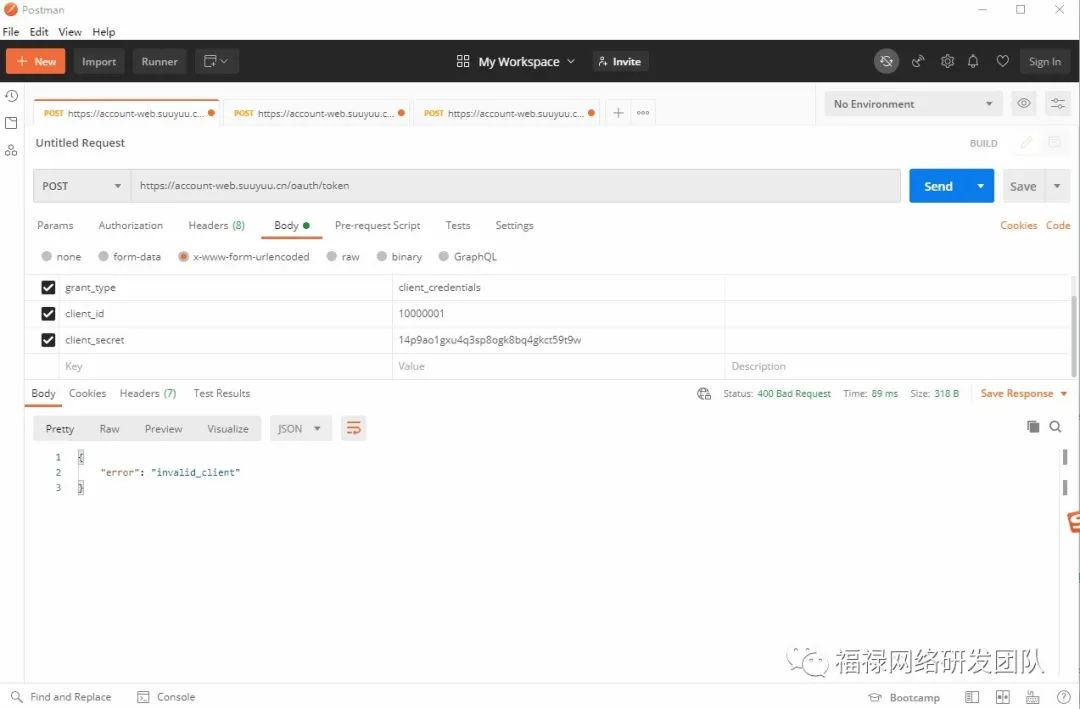Expand the Save button options arrow
The image size is (1080, 709).
1057,186
